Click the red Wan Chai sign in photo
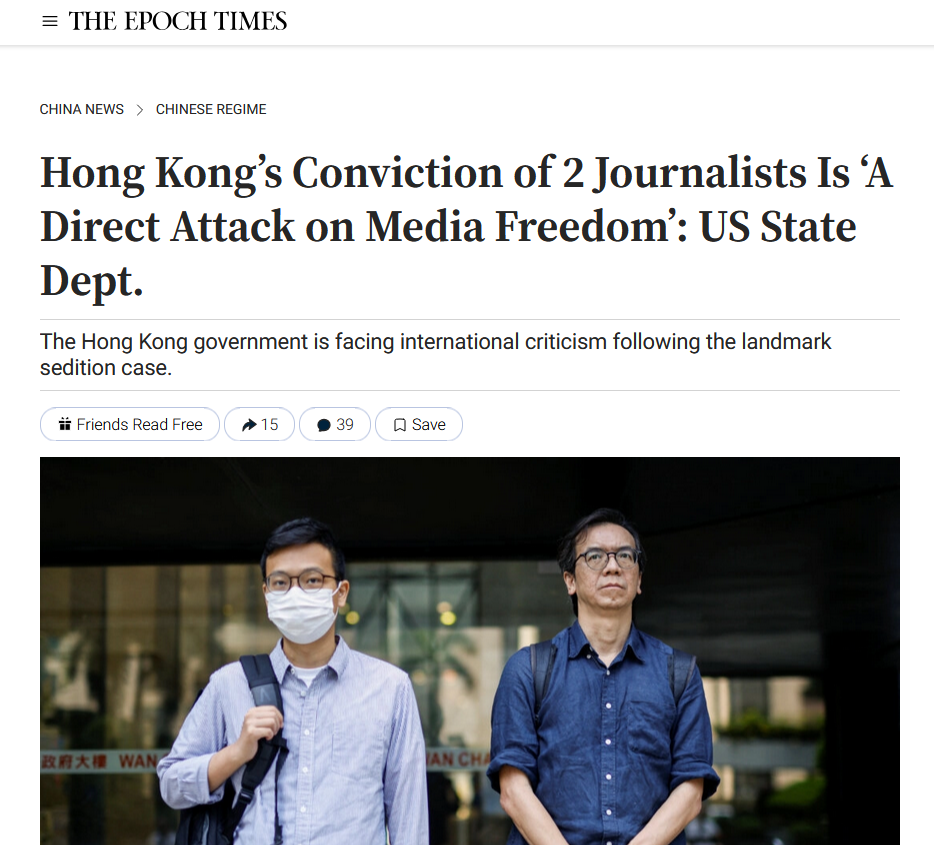This screenshot has height=845, width=934. point(98,762)
